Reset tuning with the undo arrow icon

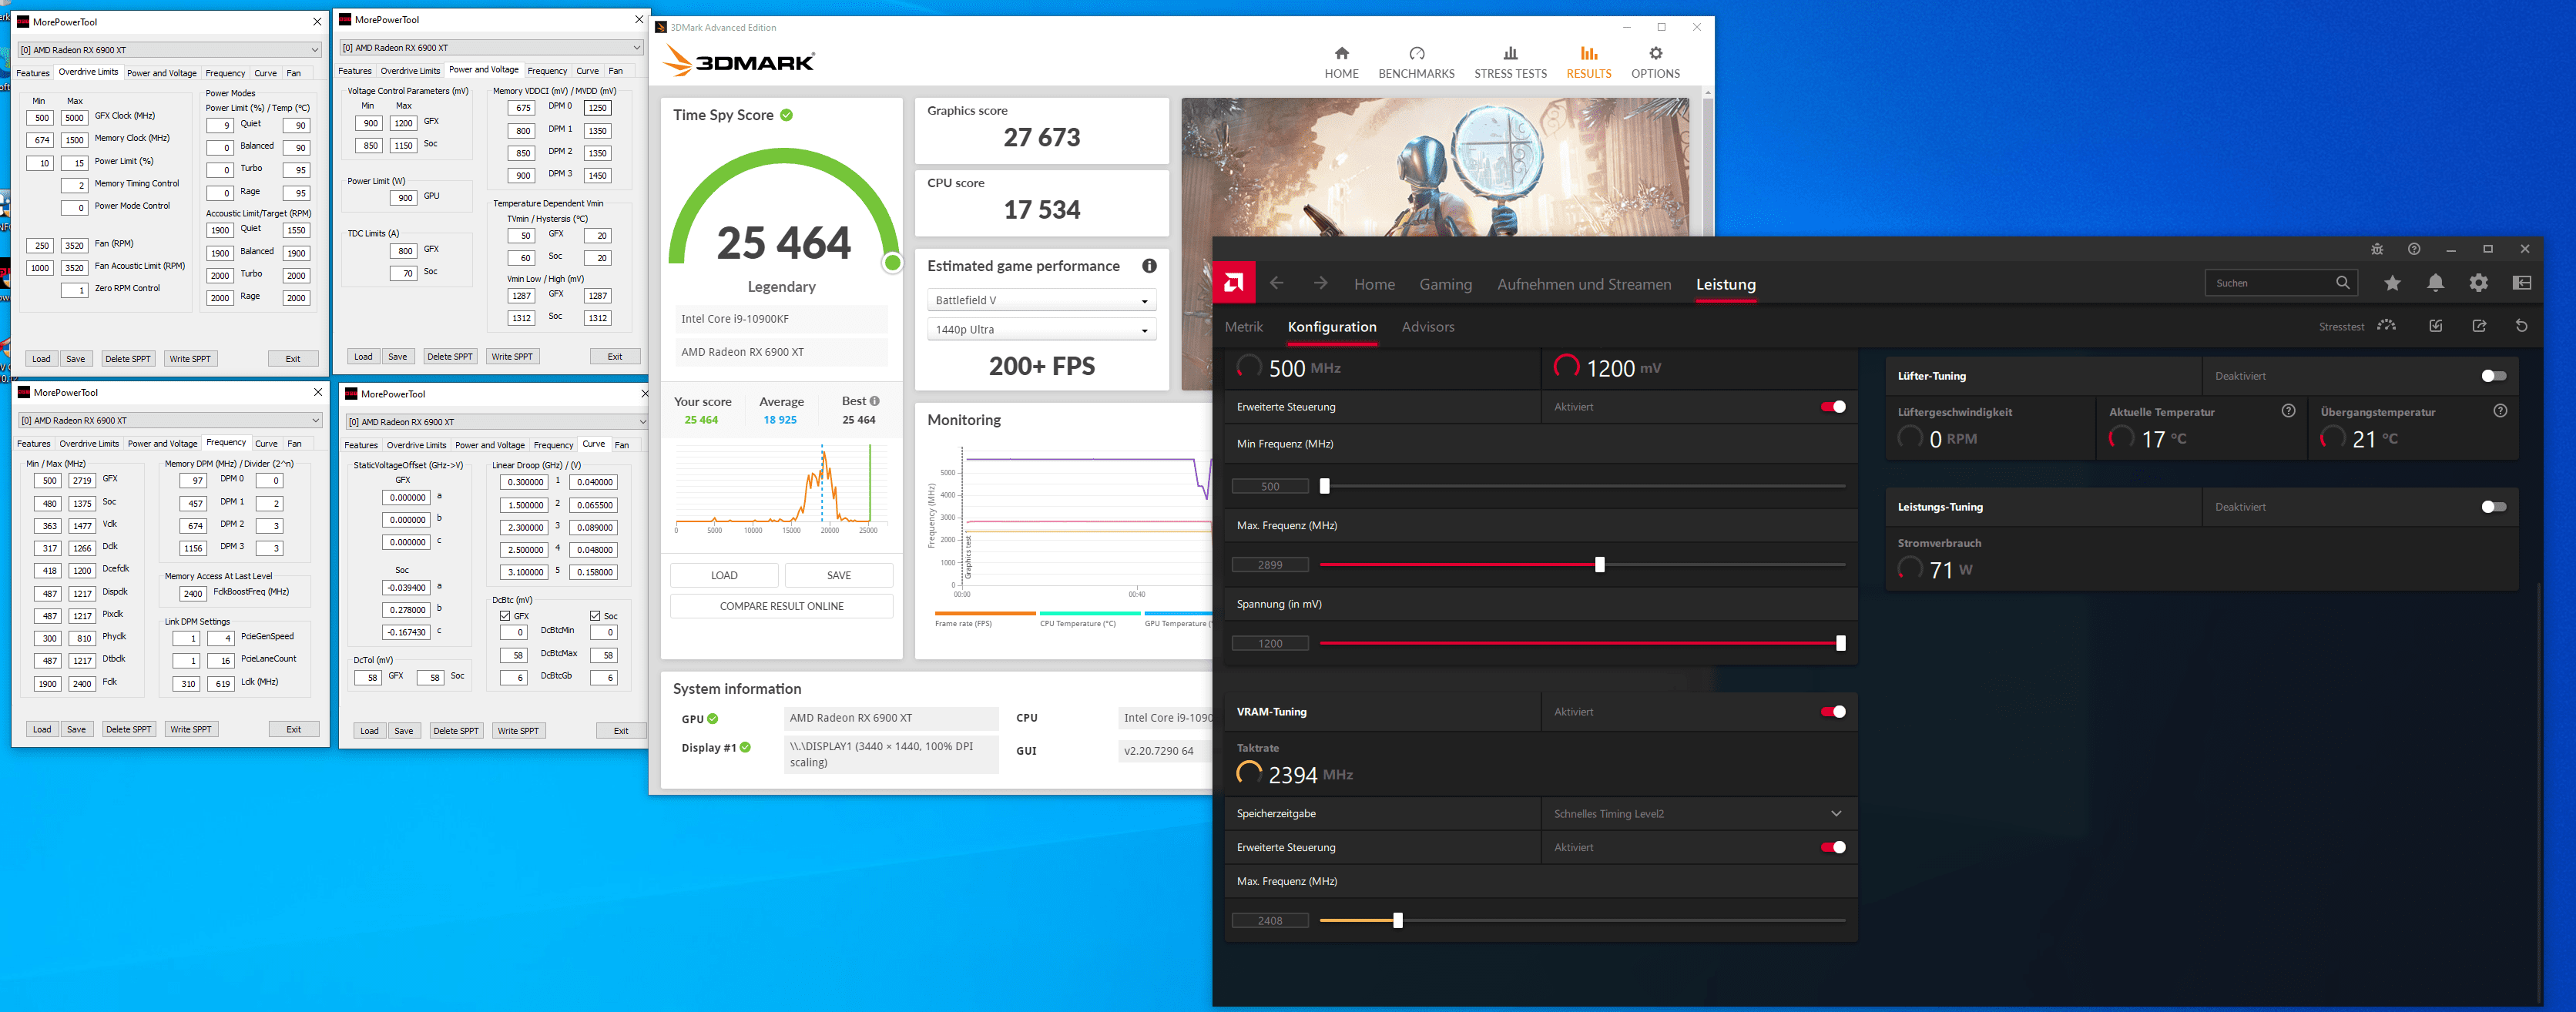pos(2521,326)
